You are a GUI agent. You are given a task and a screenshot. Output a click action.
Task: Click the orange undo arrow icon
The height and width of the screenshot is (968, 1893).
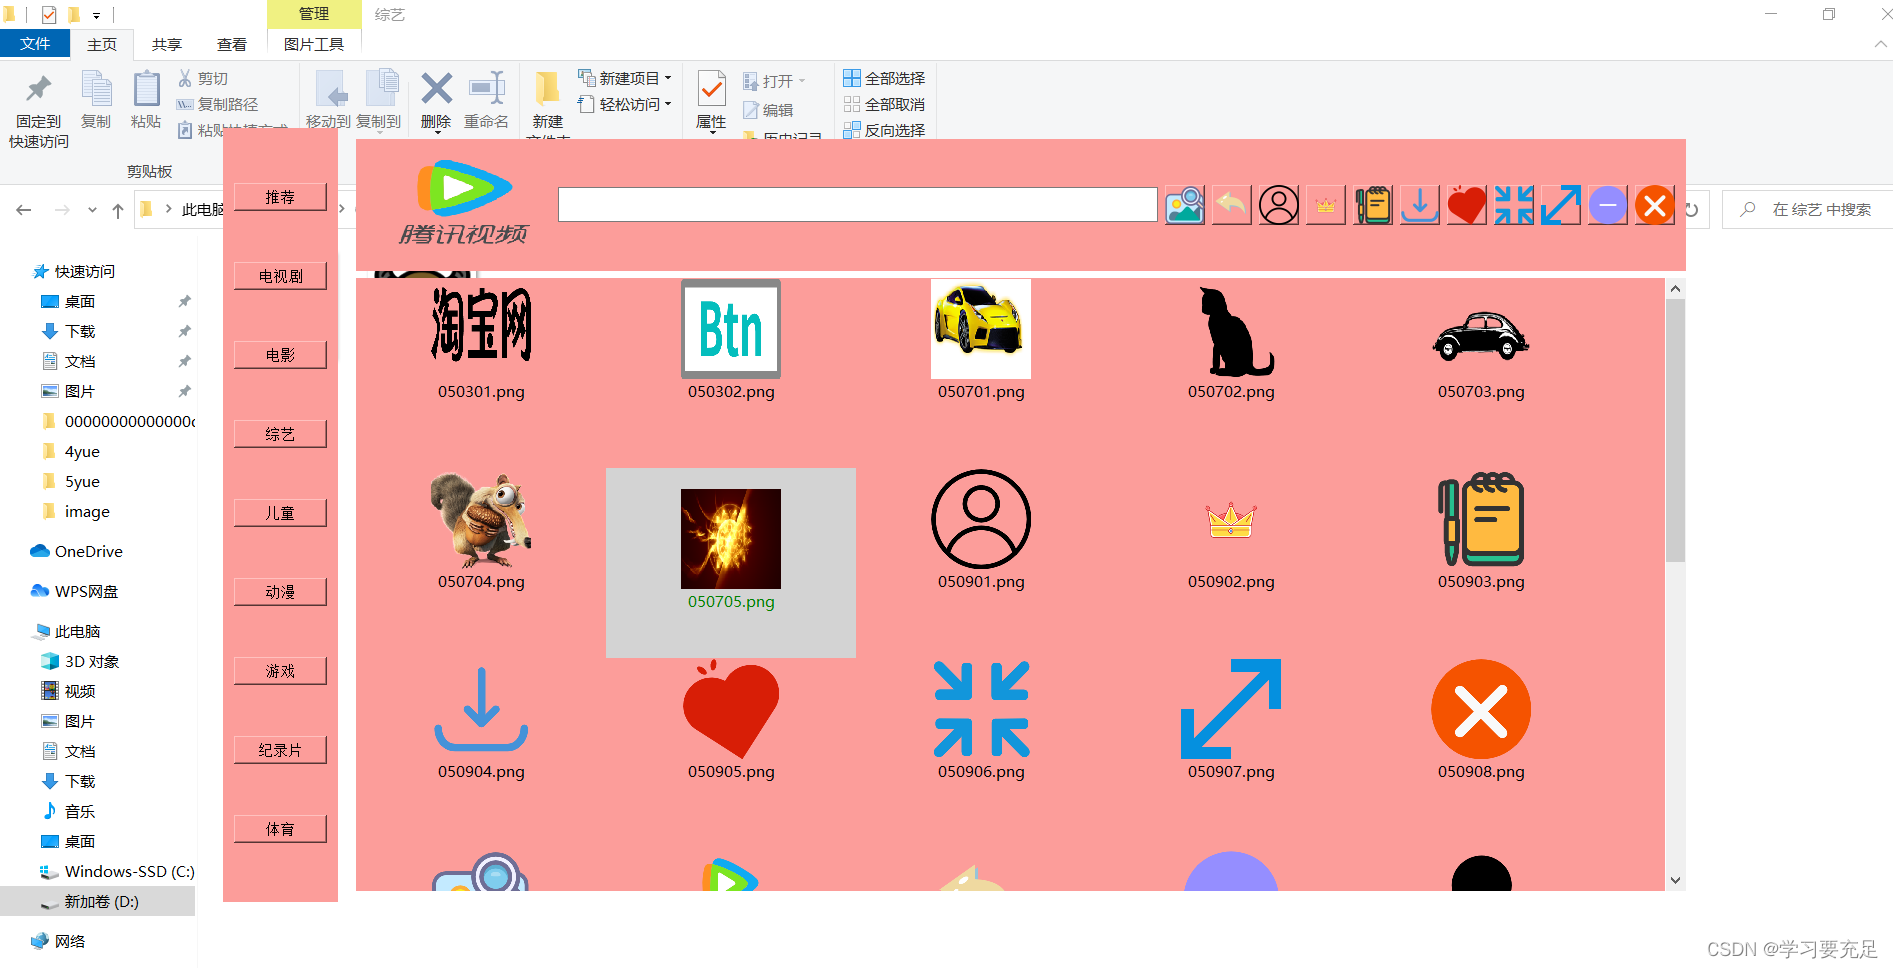(1231, 204)
